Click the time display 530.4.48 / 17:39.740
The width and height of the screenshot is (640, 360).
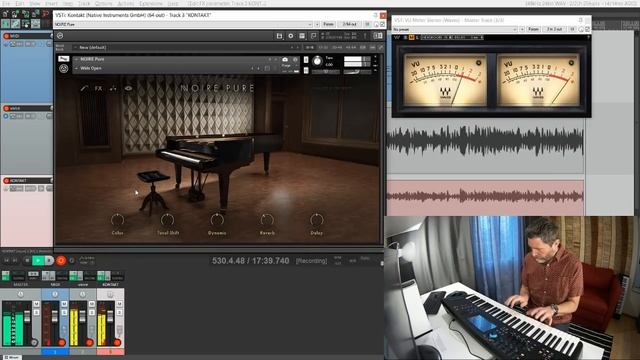click(x=251, y=260)
